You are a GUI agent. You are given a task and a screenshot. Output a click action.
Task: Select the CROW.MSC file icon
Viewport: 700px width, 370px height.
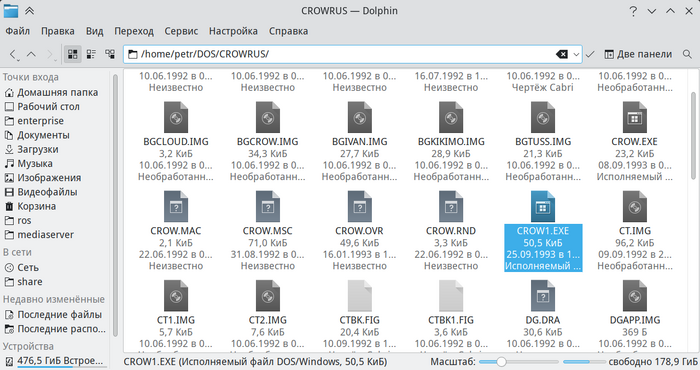(268, 207)
